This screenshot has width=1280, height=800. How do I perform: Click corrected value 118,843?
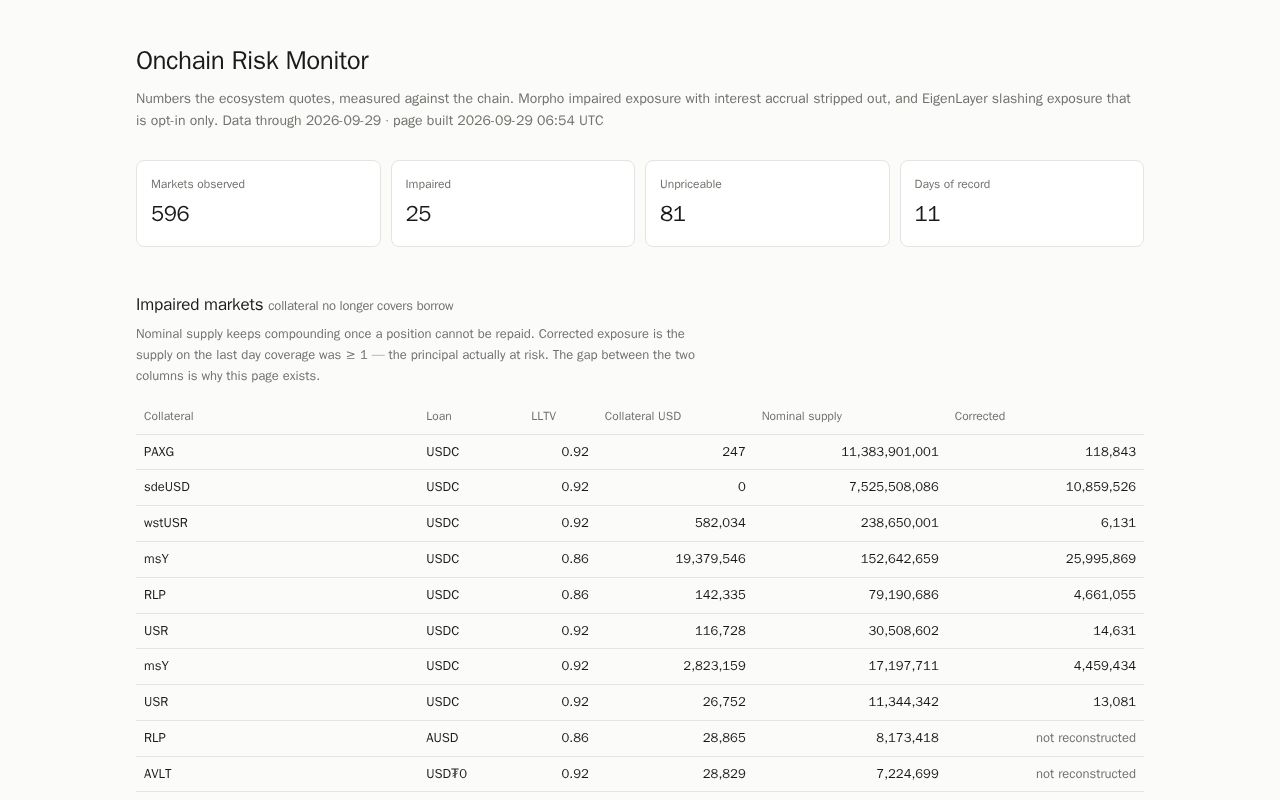pyautogui.click(x=1110, y=452)
